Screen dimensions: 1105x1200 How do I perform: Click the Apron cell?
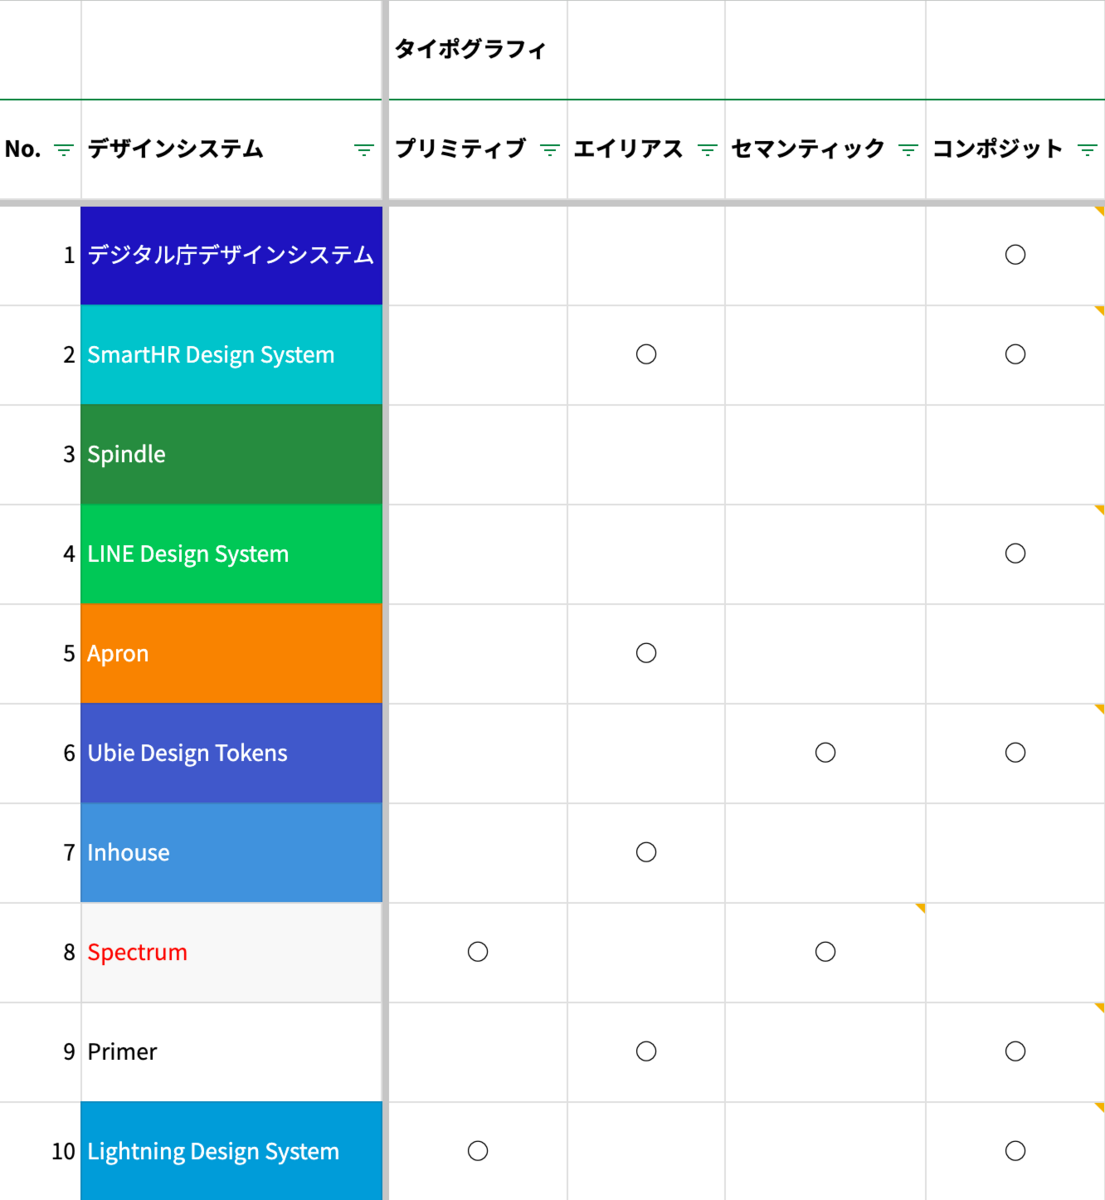(x=231, y=653)
